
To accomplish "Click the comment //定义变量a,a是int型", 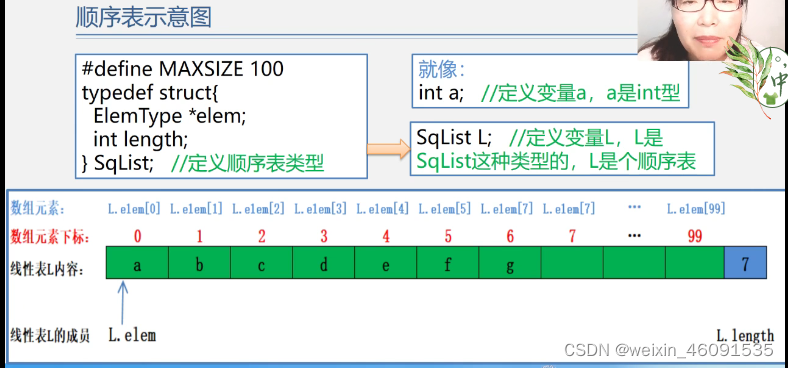I will point(580,94).
